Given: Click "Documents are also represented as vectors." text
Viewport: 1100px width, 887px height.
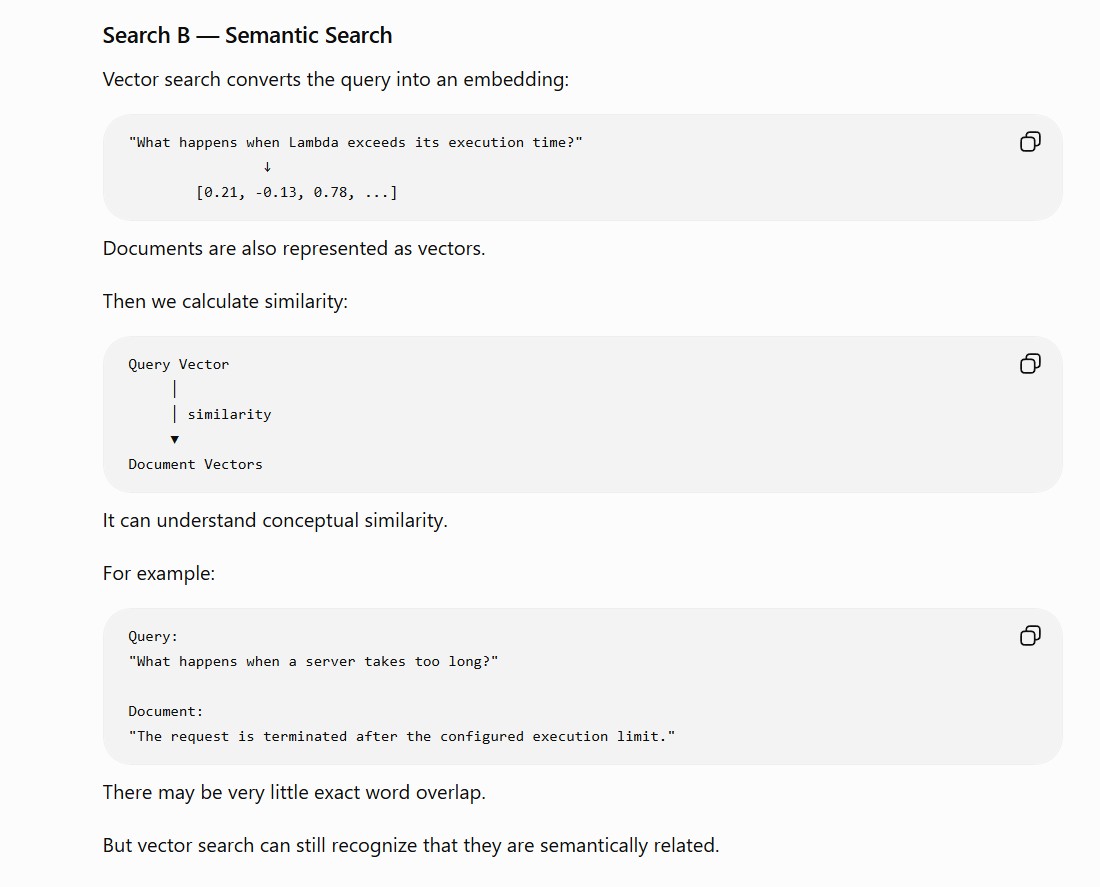Looking at the screenshot, I should point(294,248).
